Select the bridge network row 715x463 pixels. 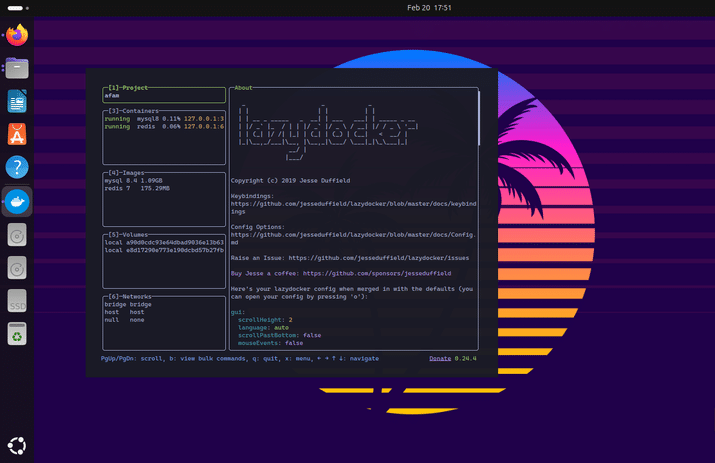point(164,304)
